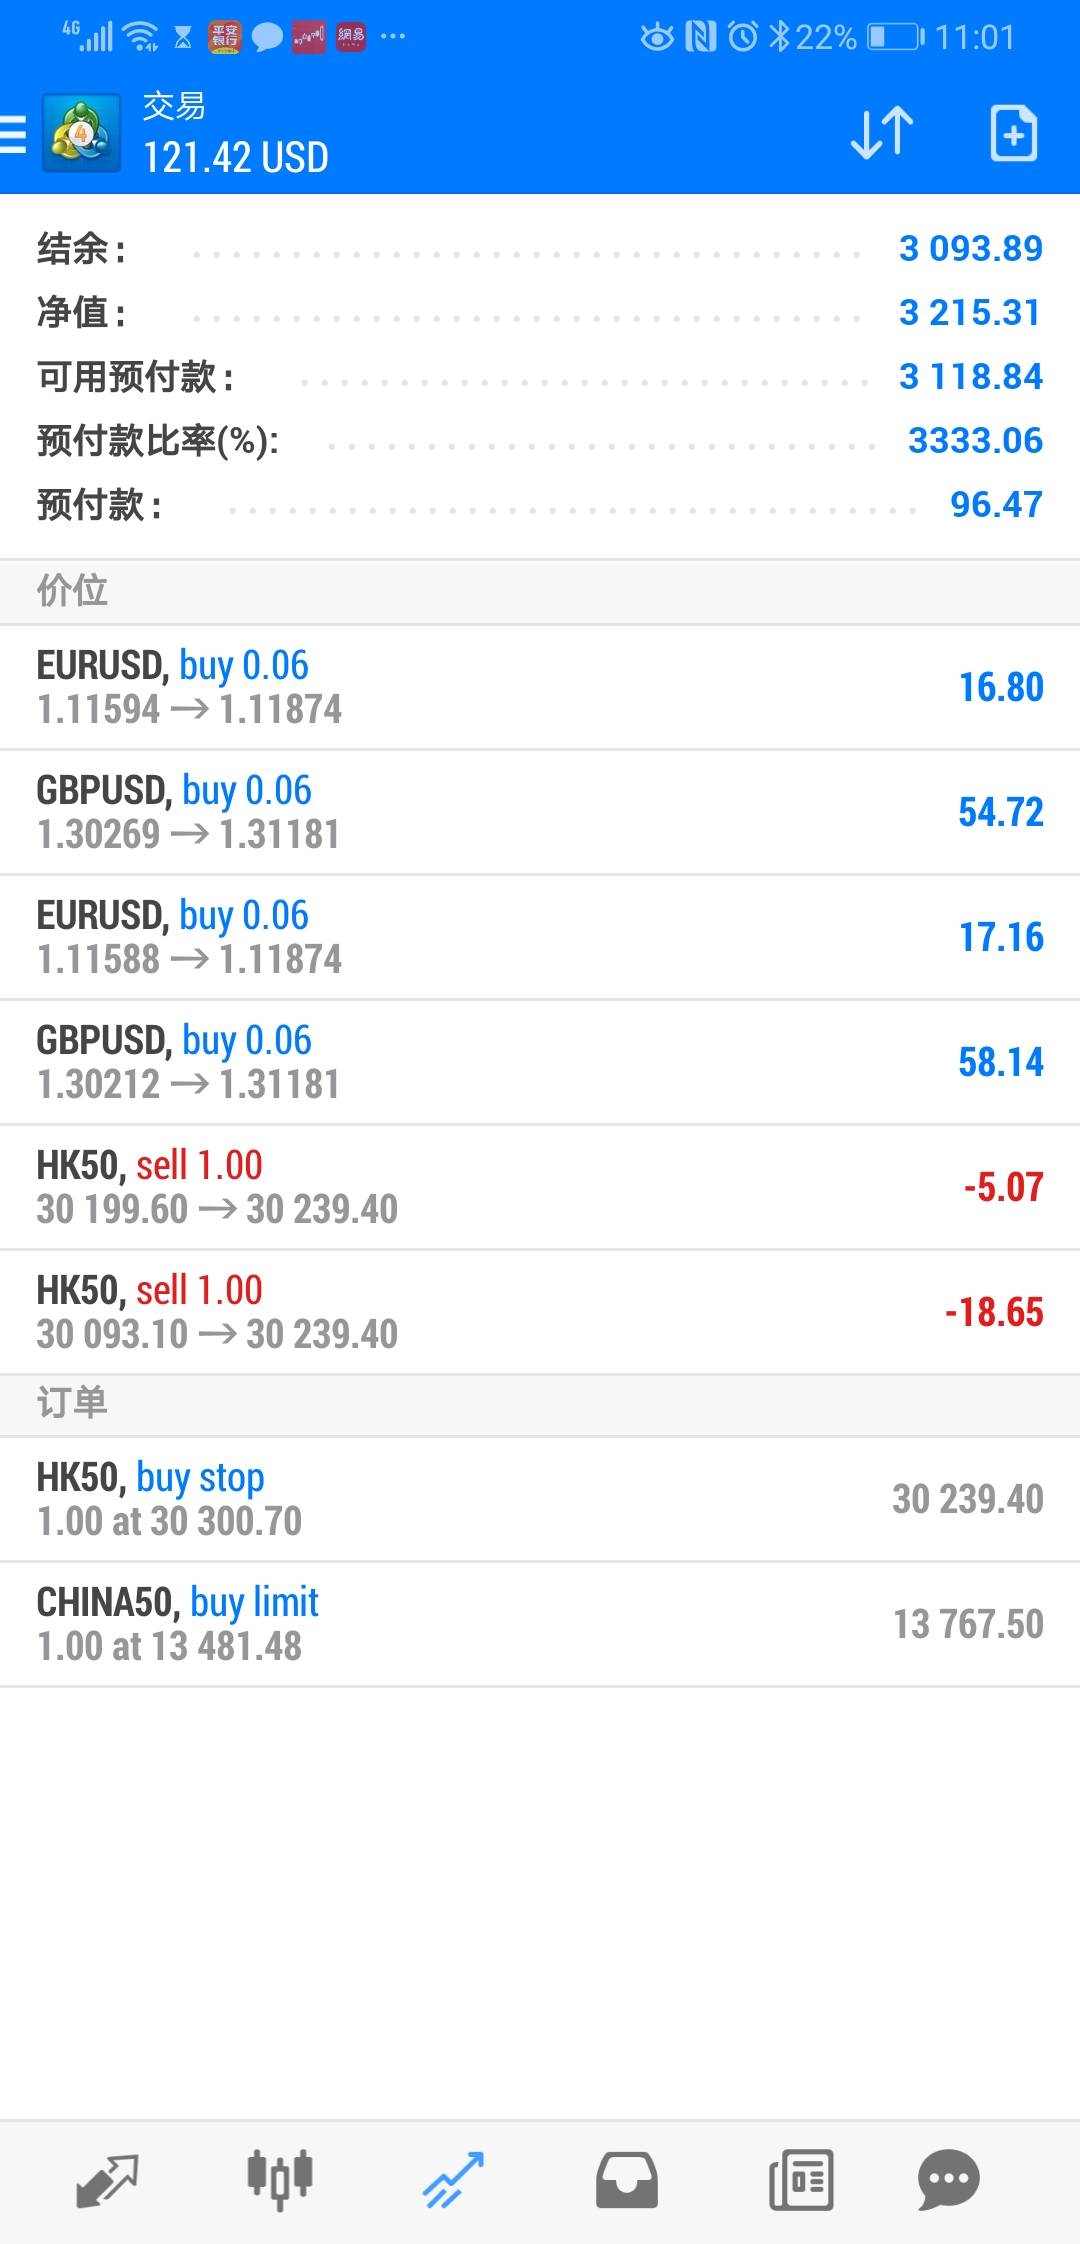Tap the sort orders arrows icon
Image resolution: width=1080 pixels, height=2244 pixels.
882,133
